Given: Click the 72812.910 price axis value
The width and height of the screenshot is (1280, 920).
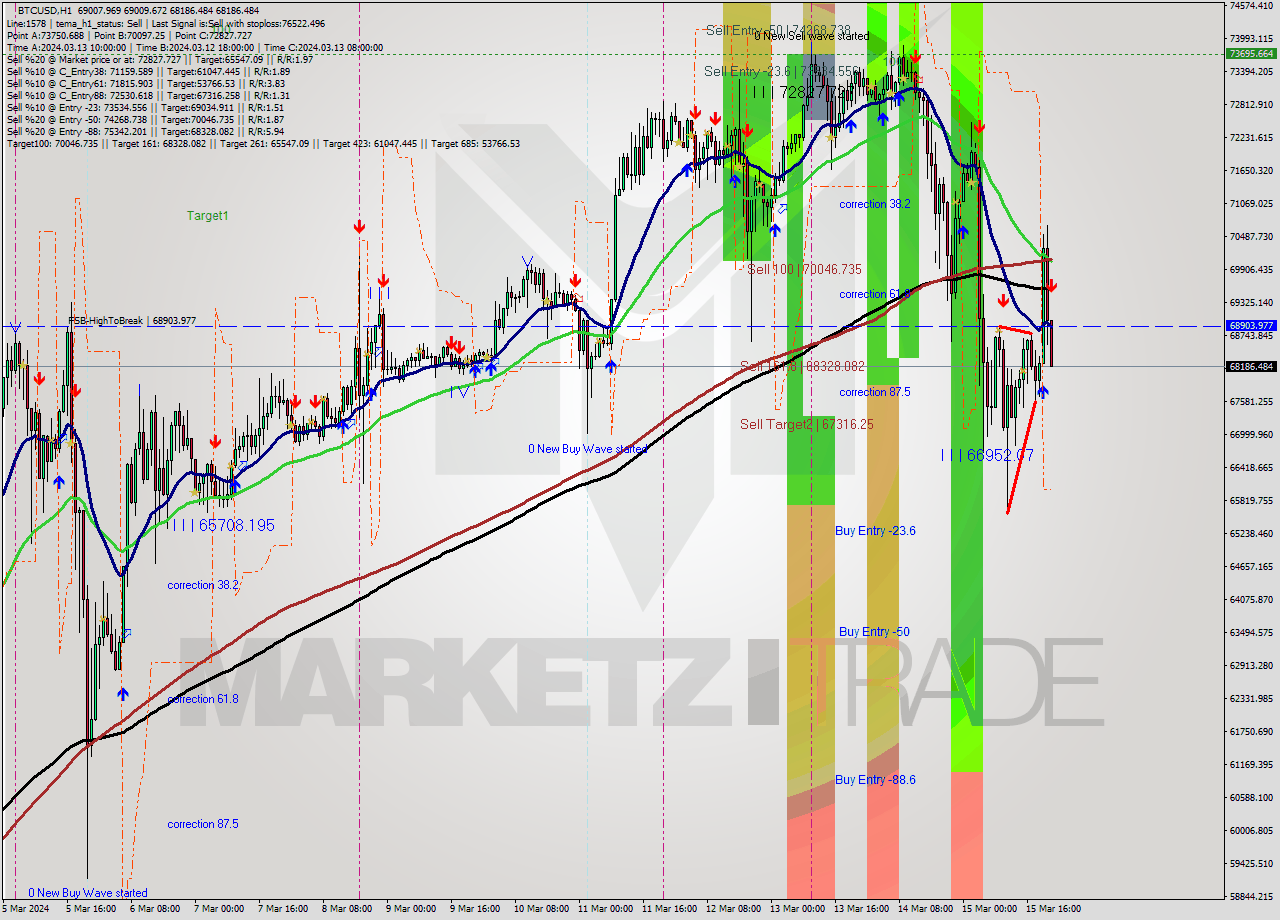Looking at the screenshot, I should [1251, 104].
